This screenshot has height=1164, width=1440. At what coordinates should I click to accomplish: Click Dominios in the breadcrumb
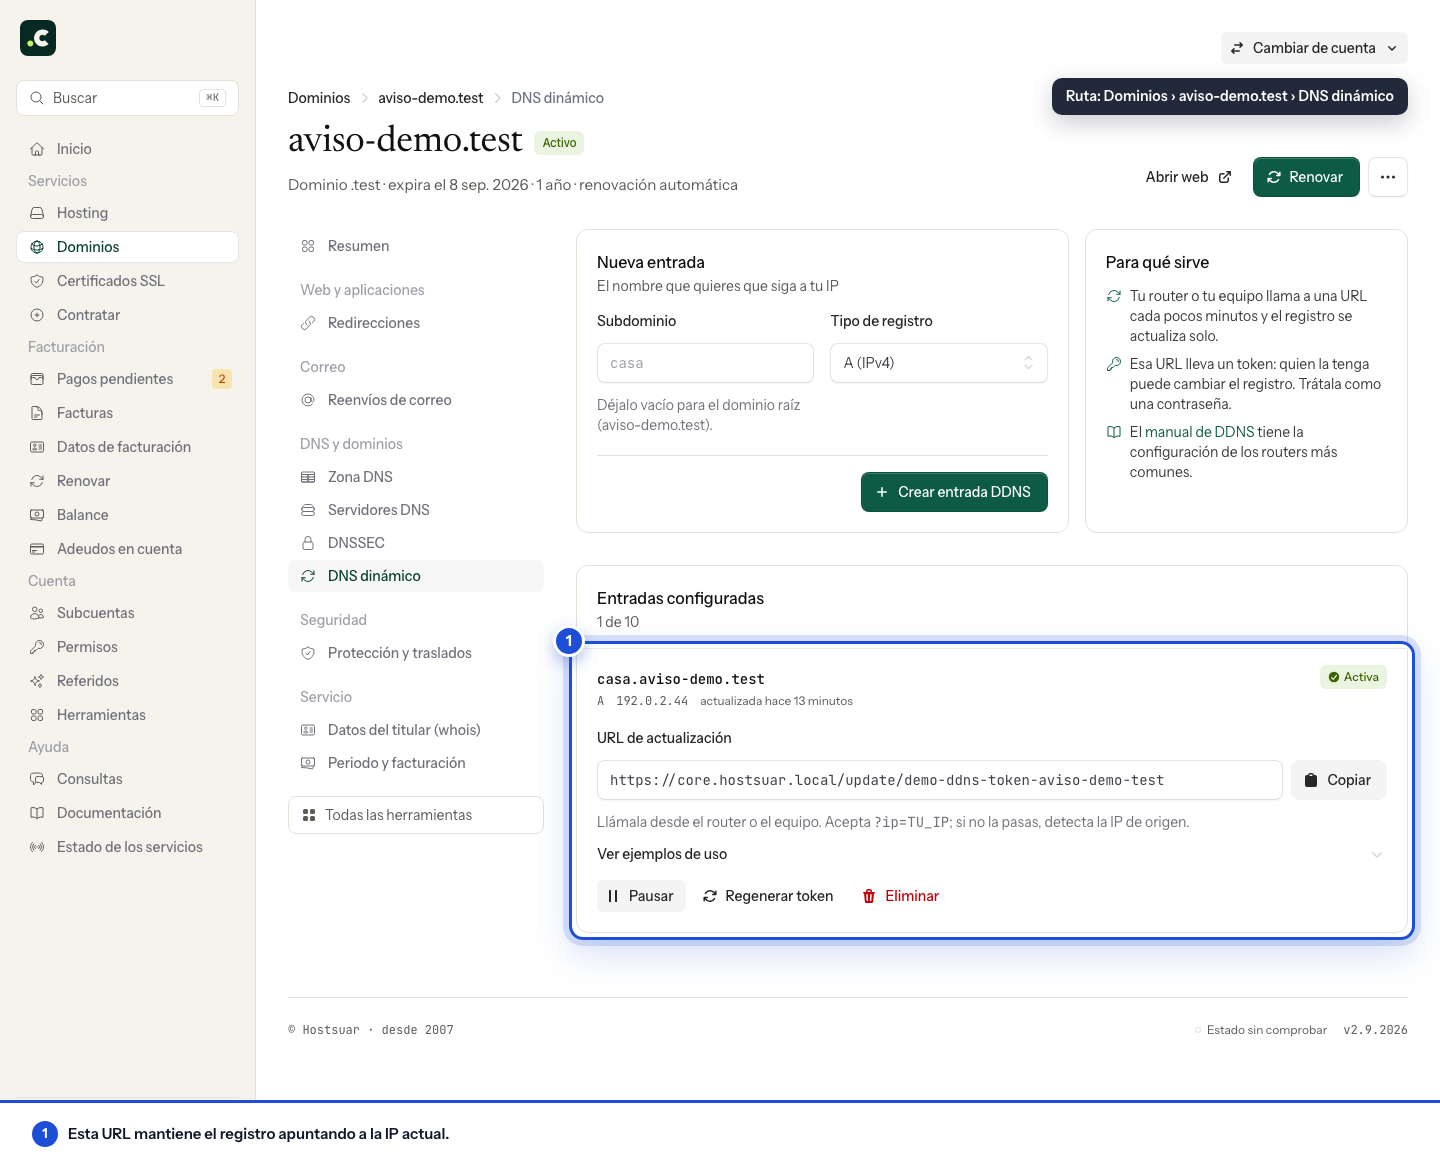pyautogui.click(x=319, y=98)
